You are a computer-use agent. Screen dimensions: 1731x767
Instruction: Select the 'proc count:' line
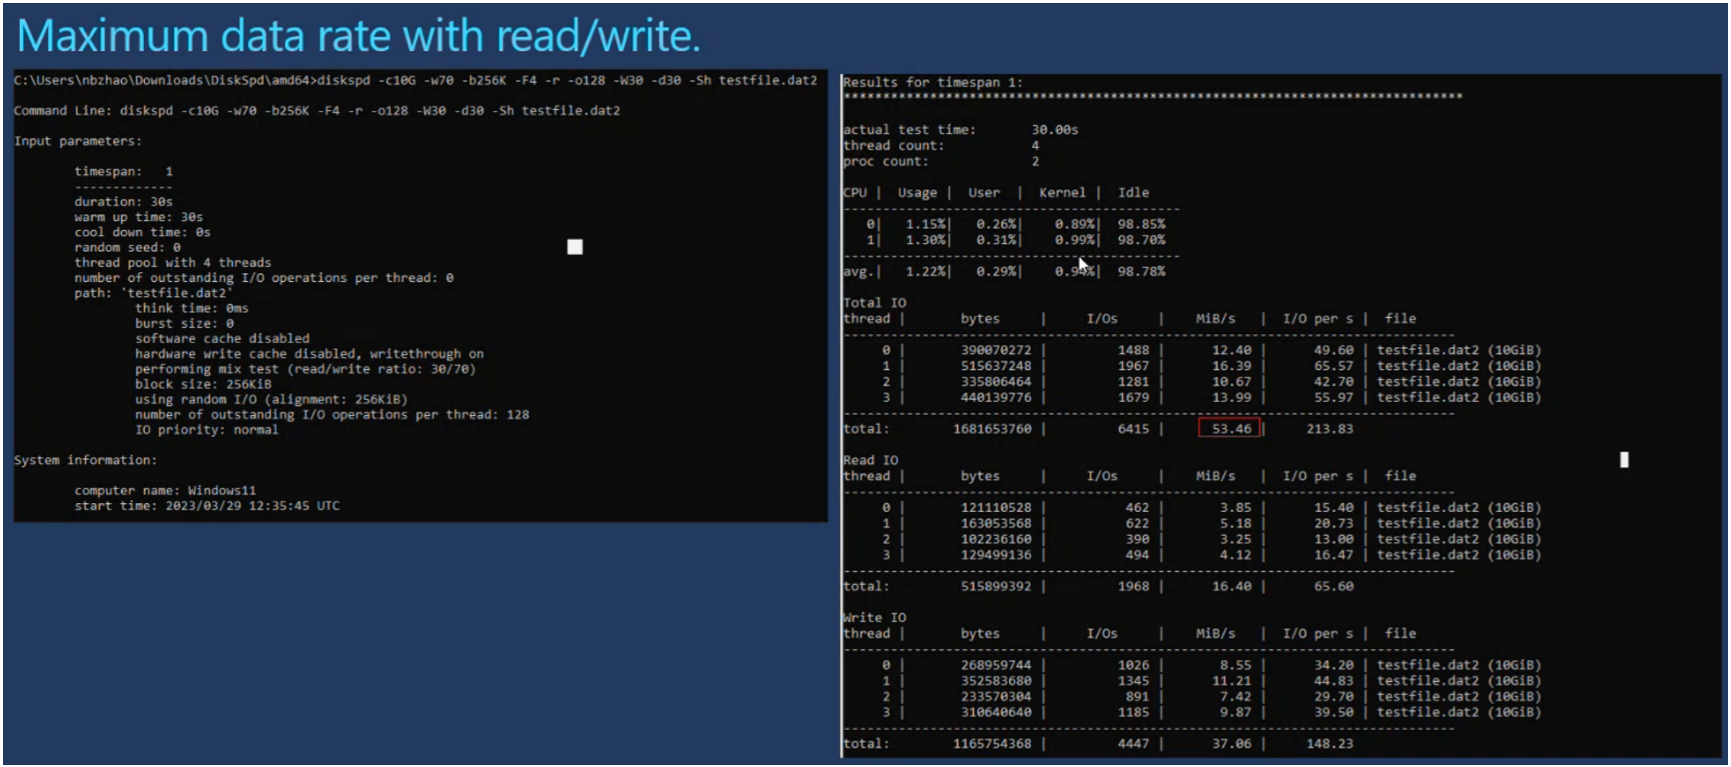pyautogui.click(x=940, y=161)
